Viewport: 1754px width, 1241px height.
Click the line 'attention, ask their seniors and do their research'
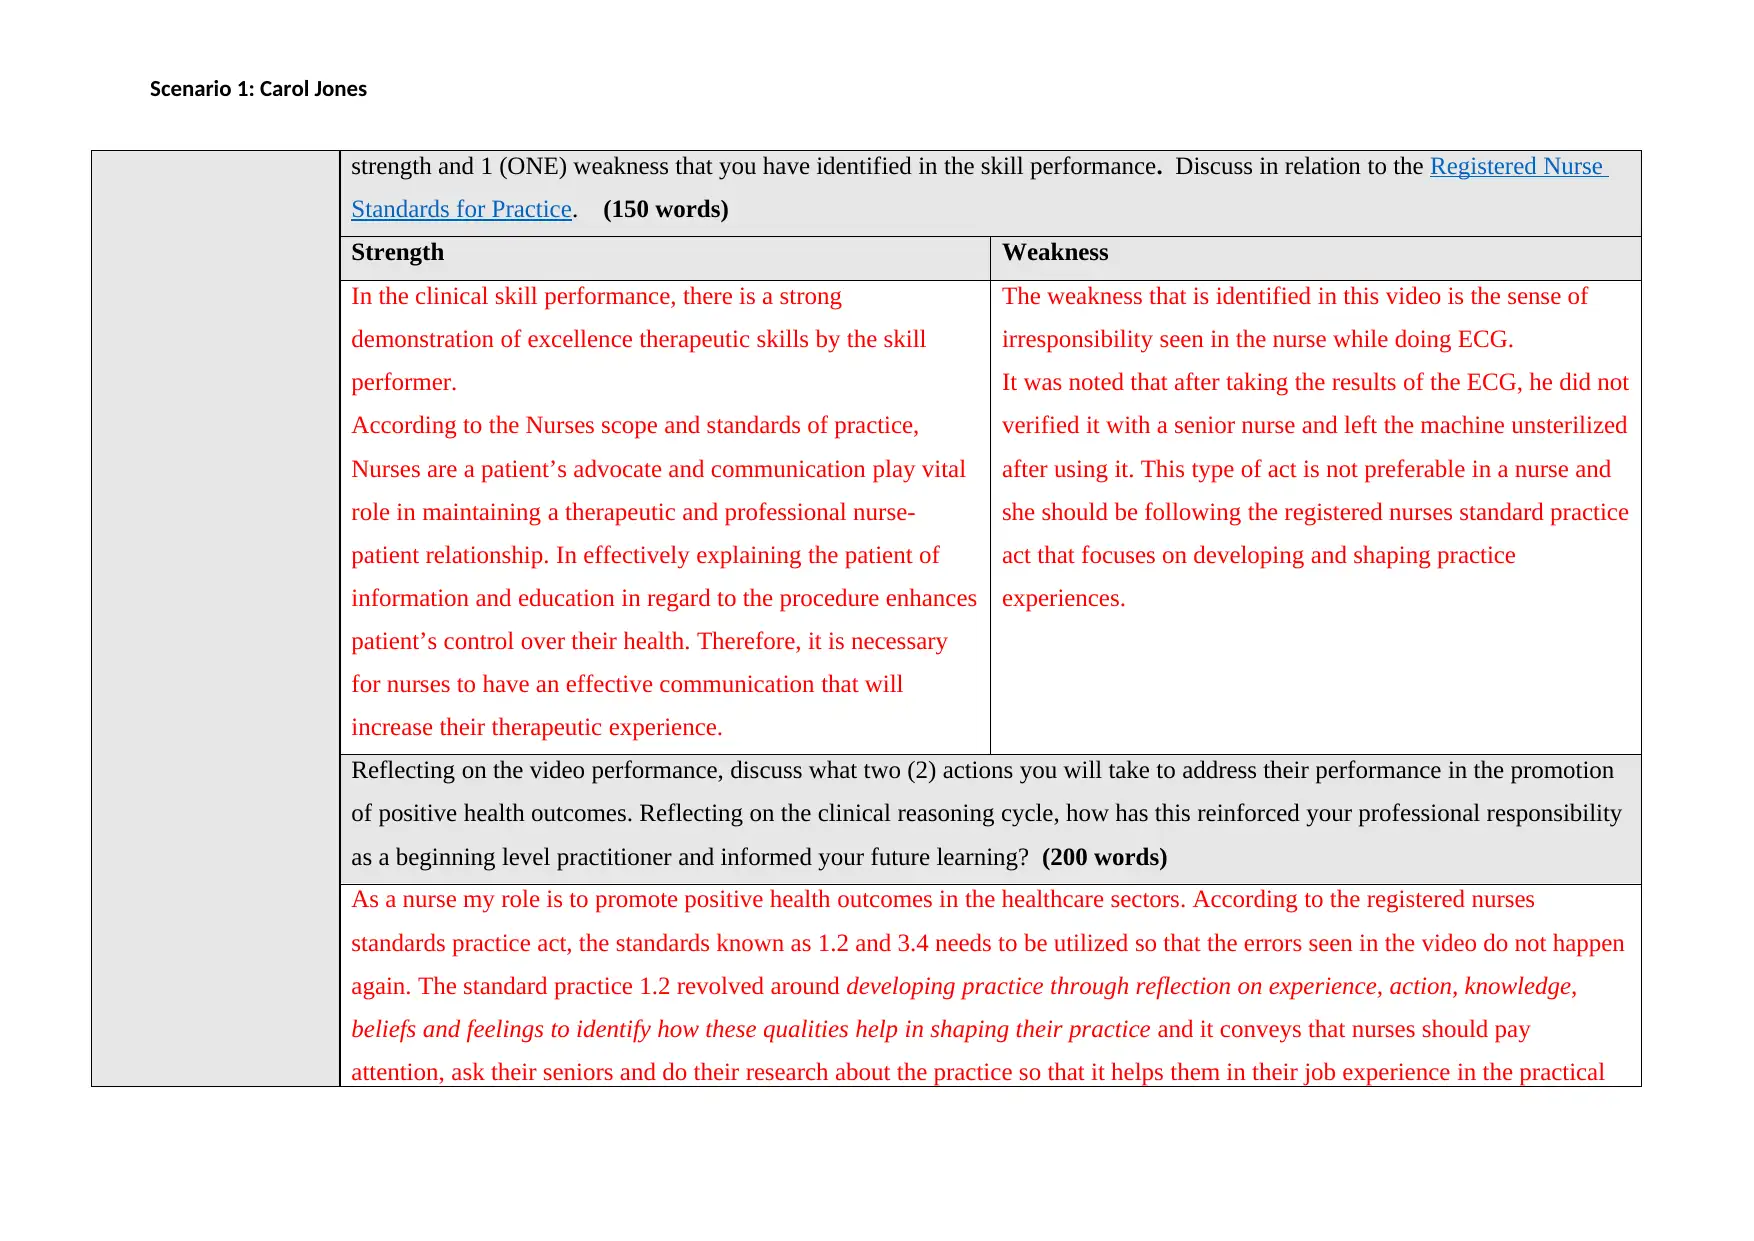(977, 1072)
